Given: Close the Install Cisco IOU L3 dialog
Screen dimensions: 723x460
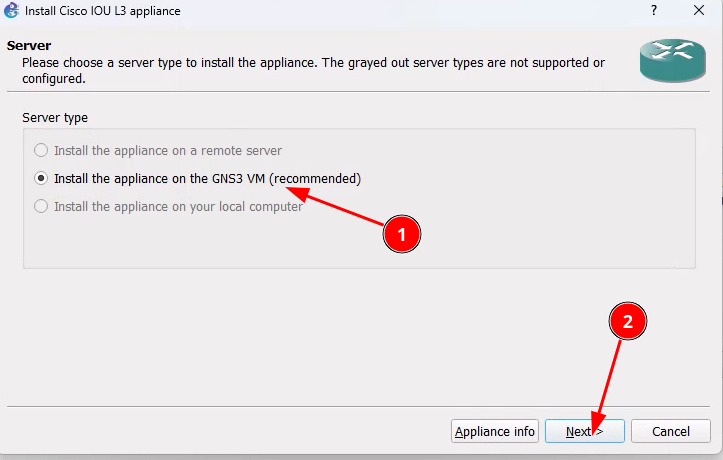Looking at the screenshot, I should coord(699,10).
